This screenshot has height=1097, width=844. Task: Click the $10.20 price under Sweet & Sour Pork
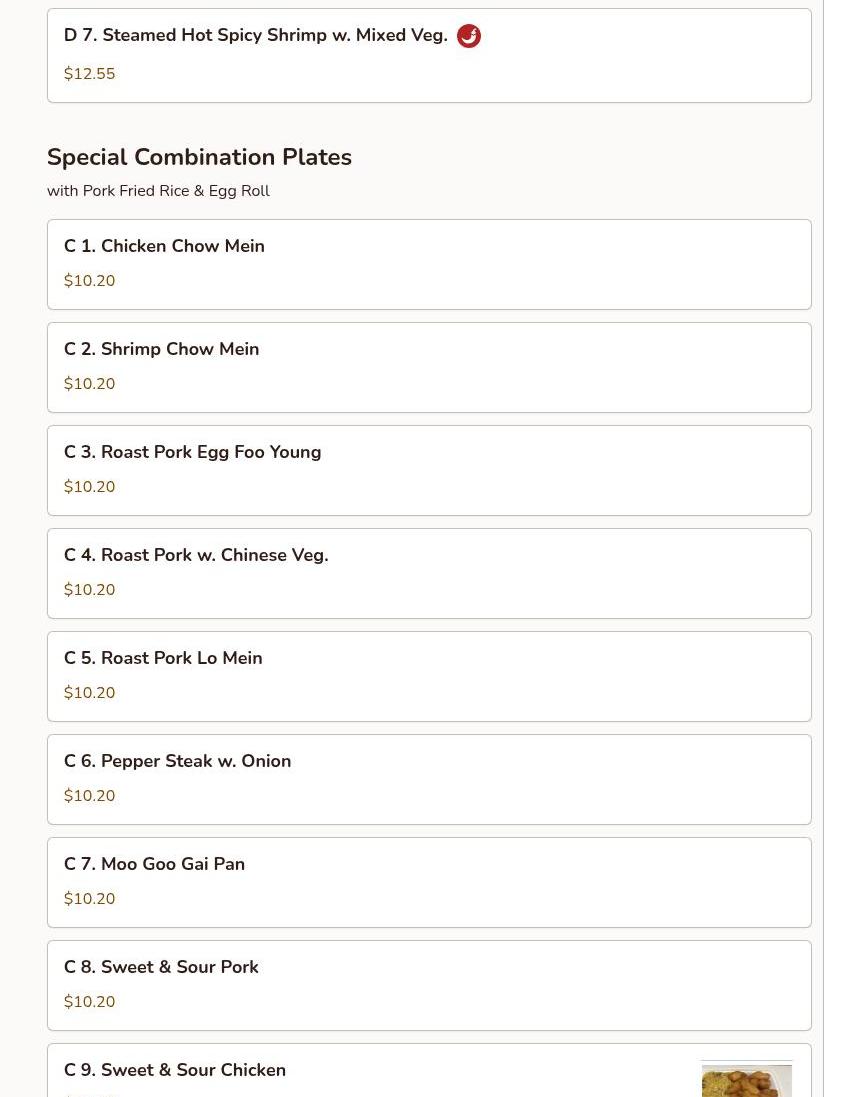(x=89, y=1002)
